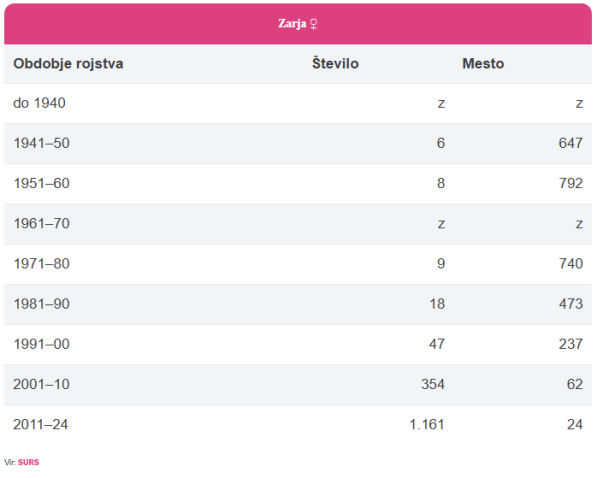Click the 1961–70 period cell
The width and height of the screenshot is (597, 478).
pyautogui.click(x=42, y=224)
